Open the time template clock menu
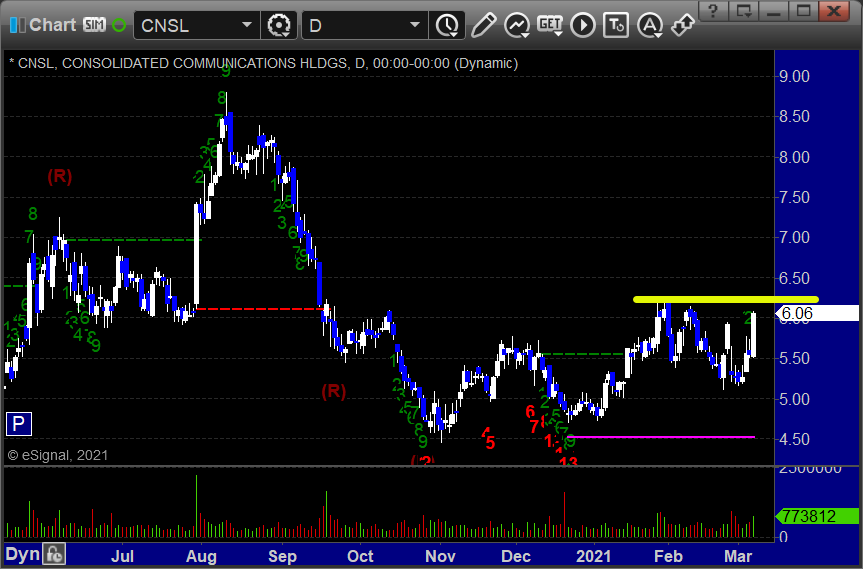The image size is (863, 569). point(447,25)
